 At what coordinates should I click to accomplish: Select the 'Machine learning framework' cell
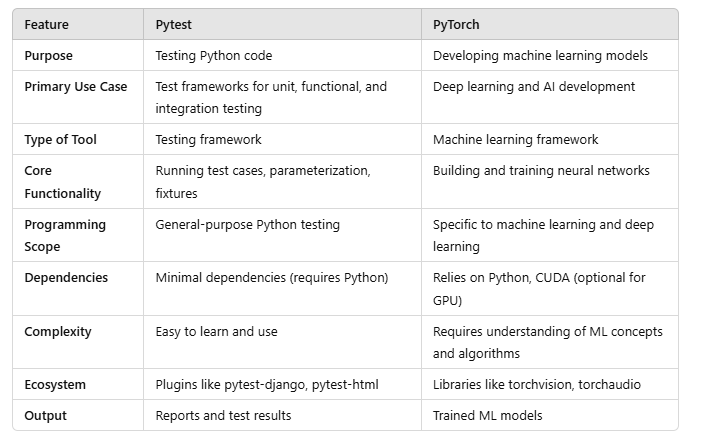click(517, 140)
